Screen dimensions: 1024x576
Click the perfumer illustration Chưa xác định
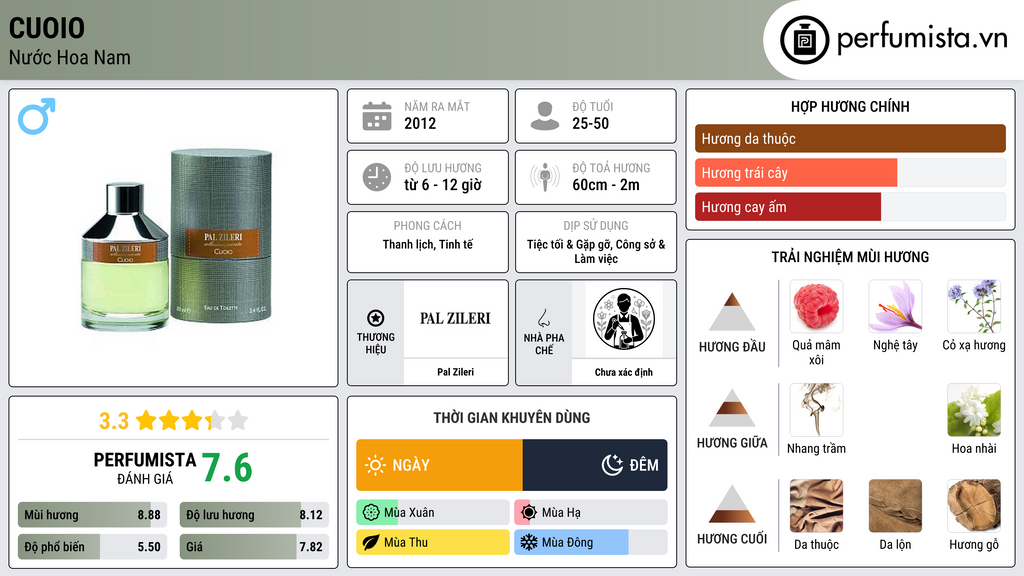tap(624, 319)
